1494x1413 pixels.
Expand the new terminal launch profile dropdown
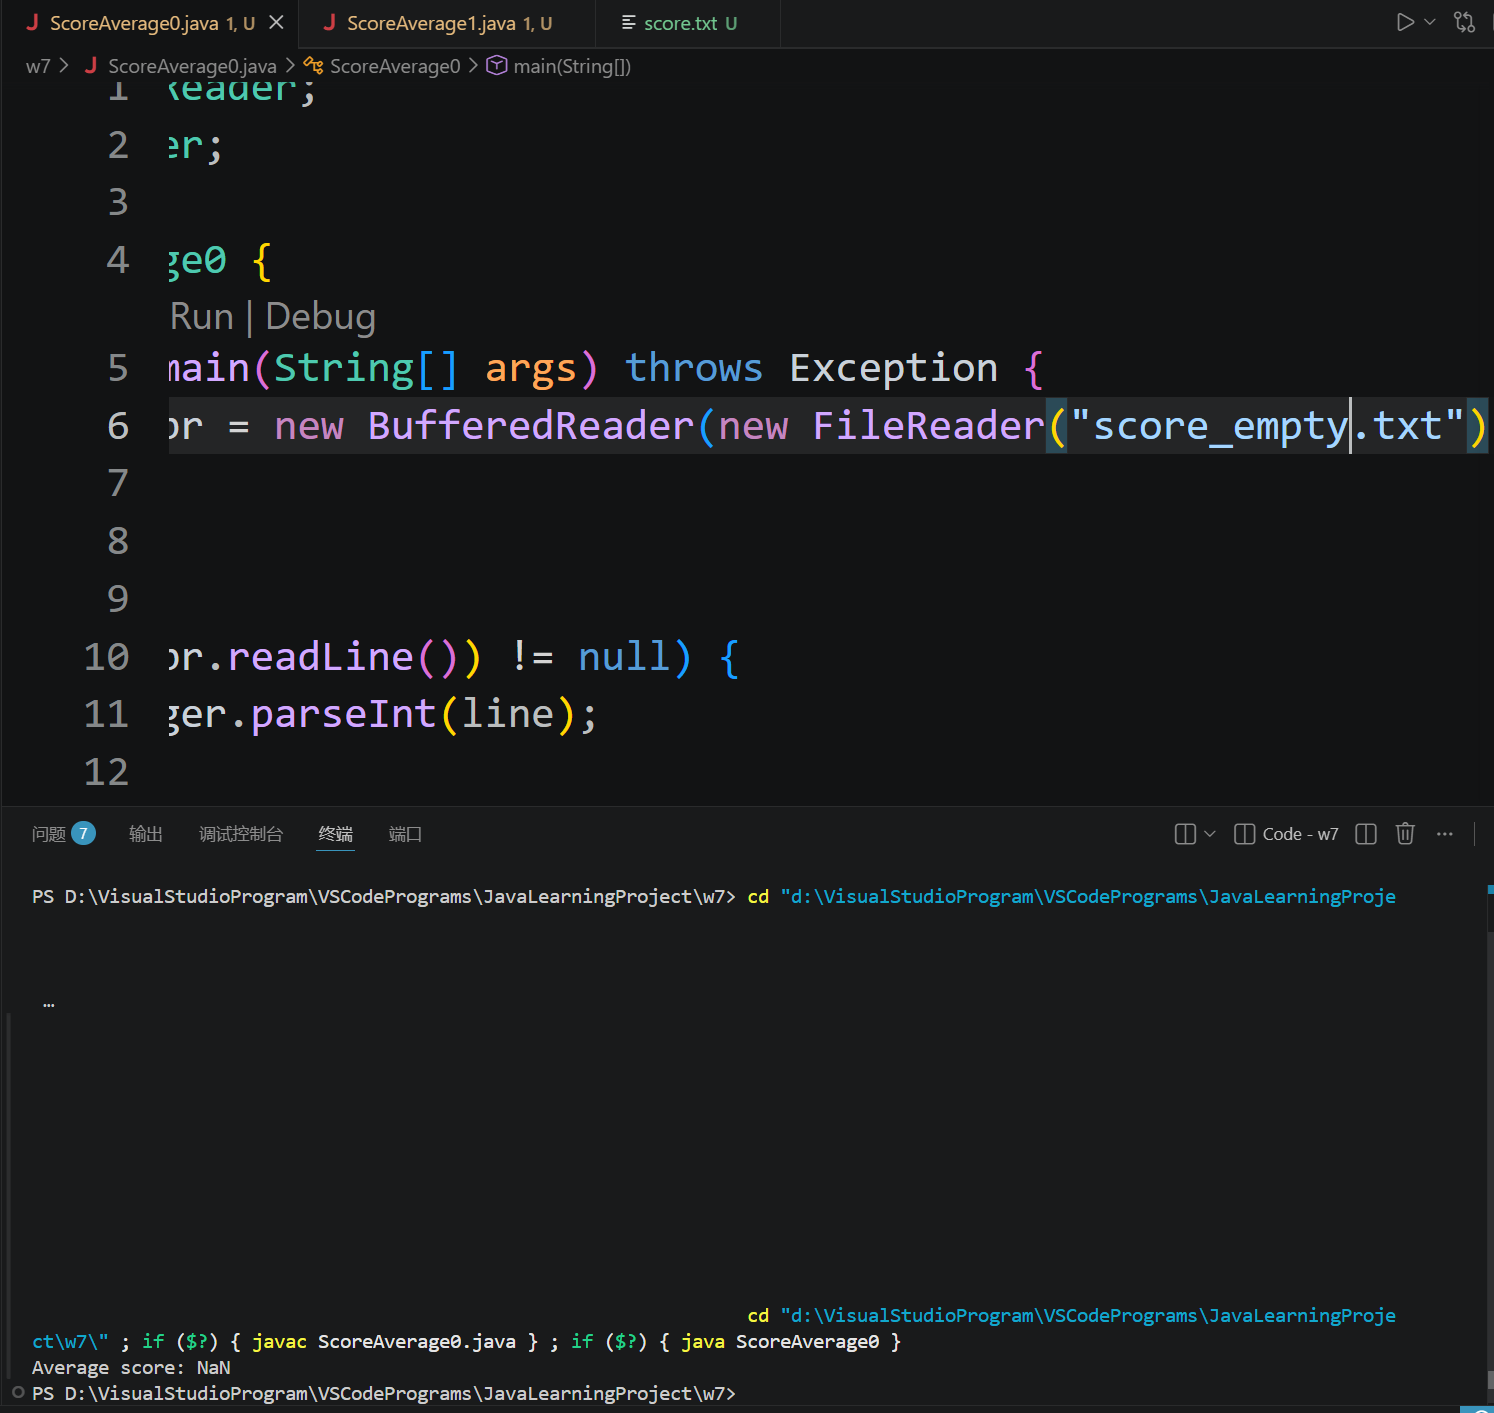click(1210, 834)
